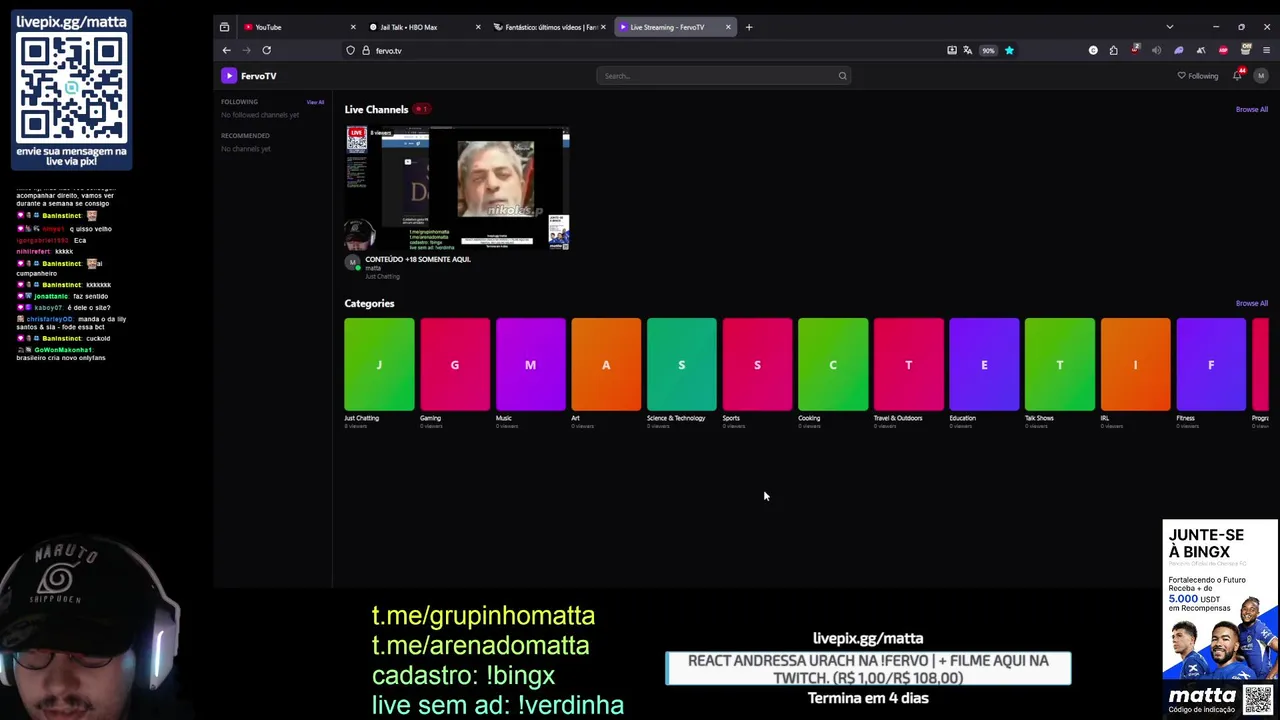Click the volume speaker extension icon
Screen dimensions: 1280x720
coord(1157,50)
